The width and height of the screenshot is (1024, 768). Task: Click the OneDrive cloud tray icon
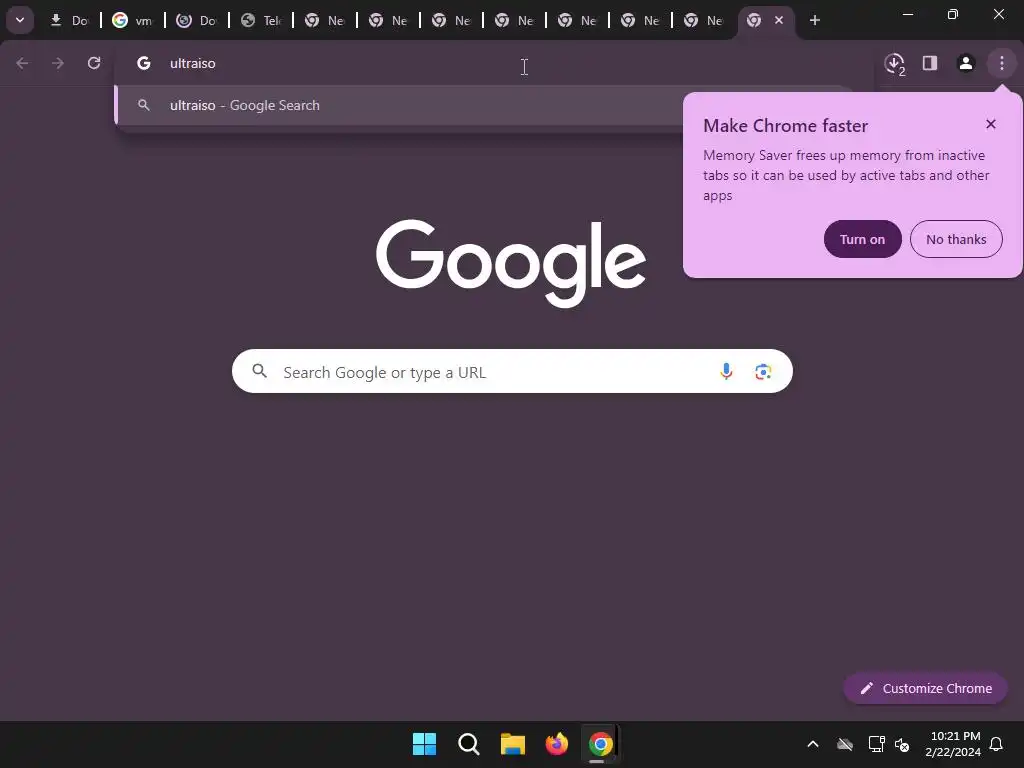point(845,744)
